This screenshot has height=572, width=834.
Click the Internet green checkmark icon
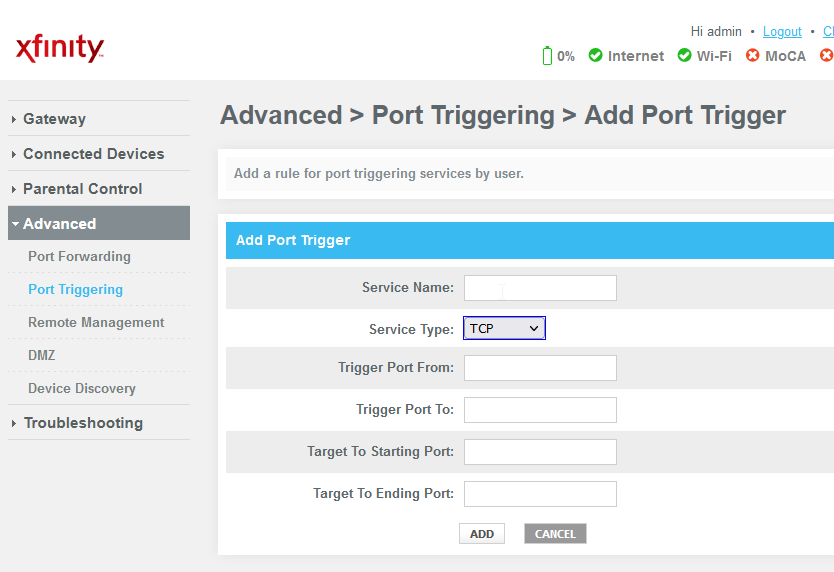click(x=595, y=56)
